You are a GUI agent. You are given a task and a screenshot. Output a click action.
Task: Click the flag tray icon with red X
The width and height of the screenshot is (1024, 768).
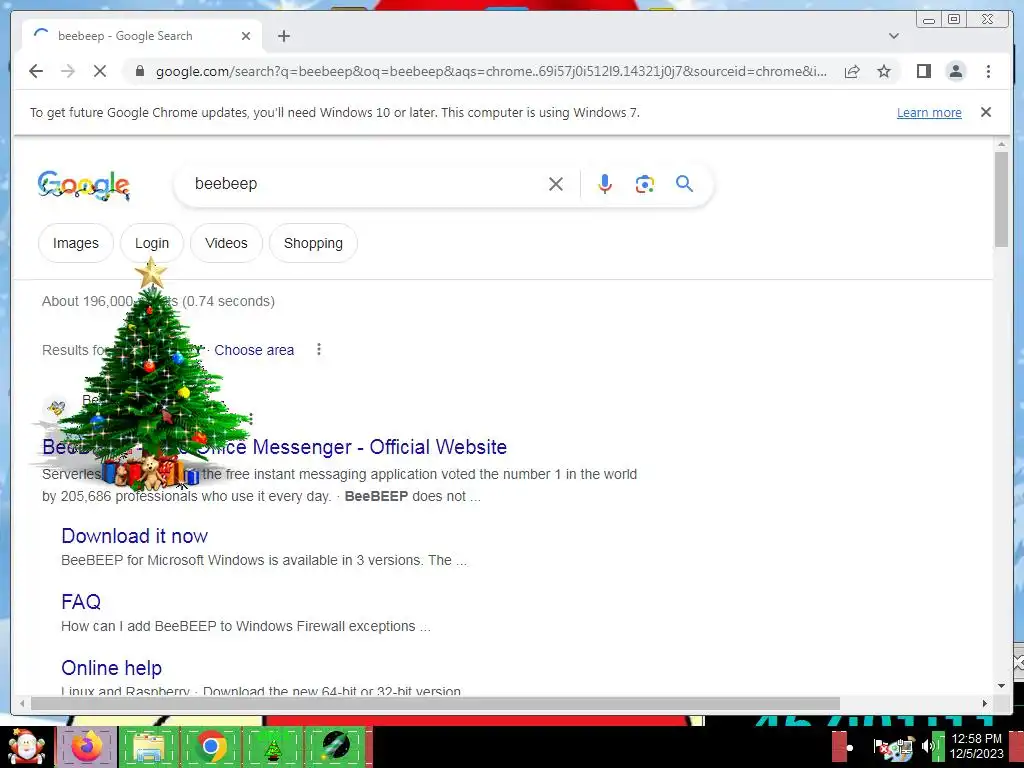click(x=882, y=748)
